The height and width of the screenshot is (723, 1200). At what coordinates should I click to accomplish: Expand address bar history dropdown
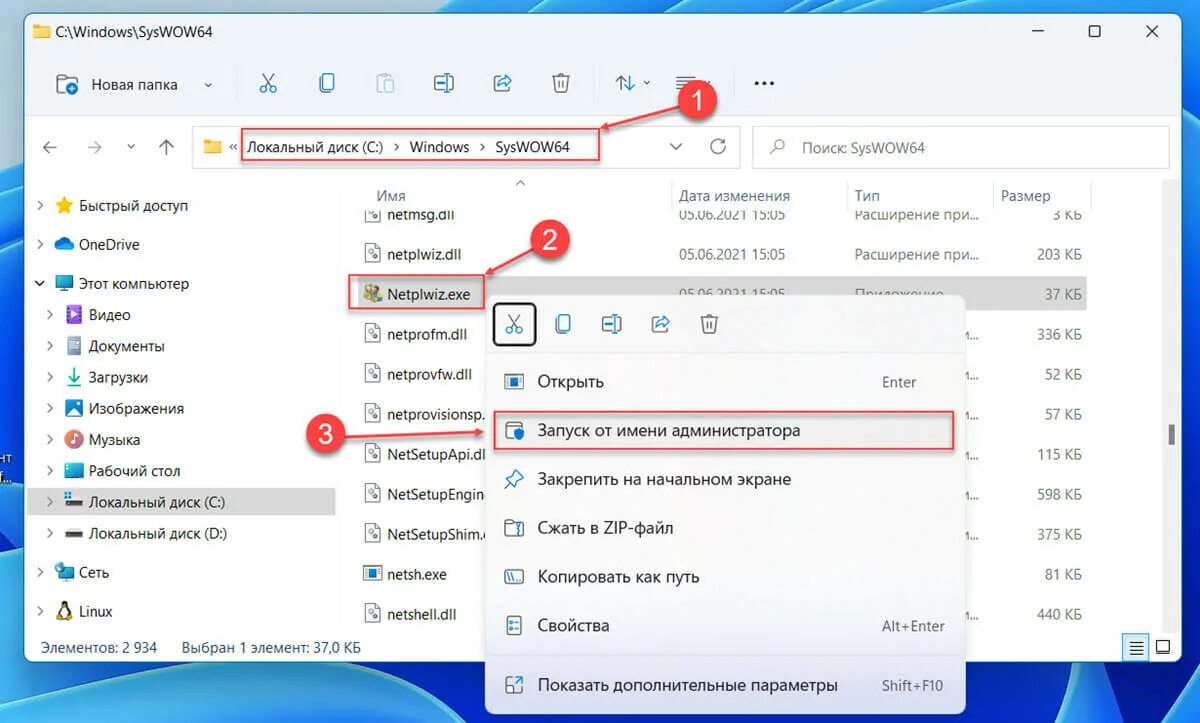(x=676, y=147)
